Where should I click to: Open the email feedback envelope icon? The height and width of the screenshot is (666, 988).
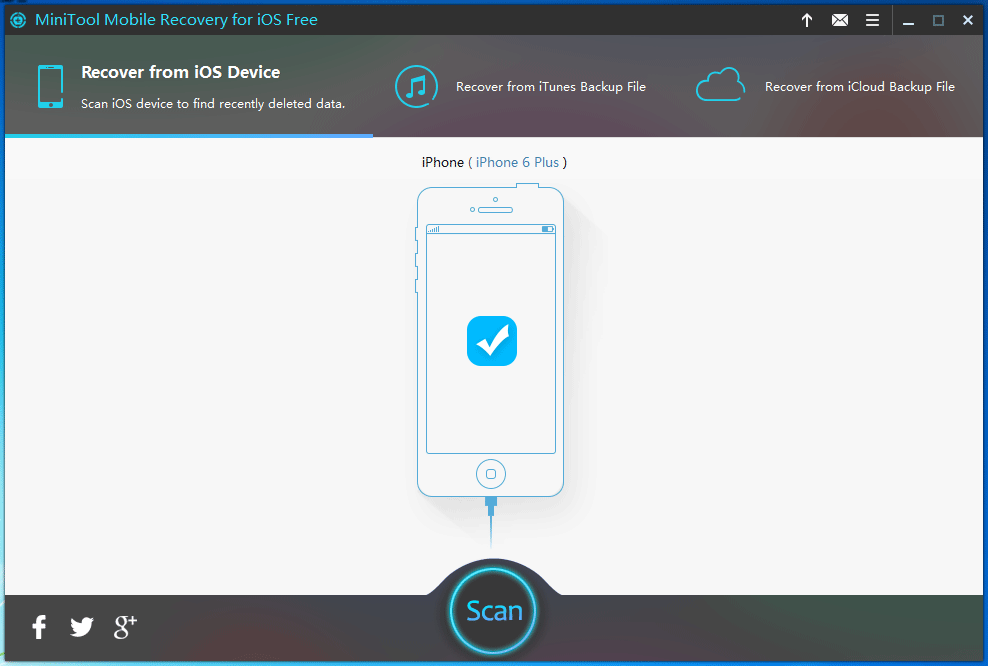pos(840,20)
